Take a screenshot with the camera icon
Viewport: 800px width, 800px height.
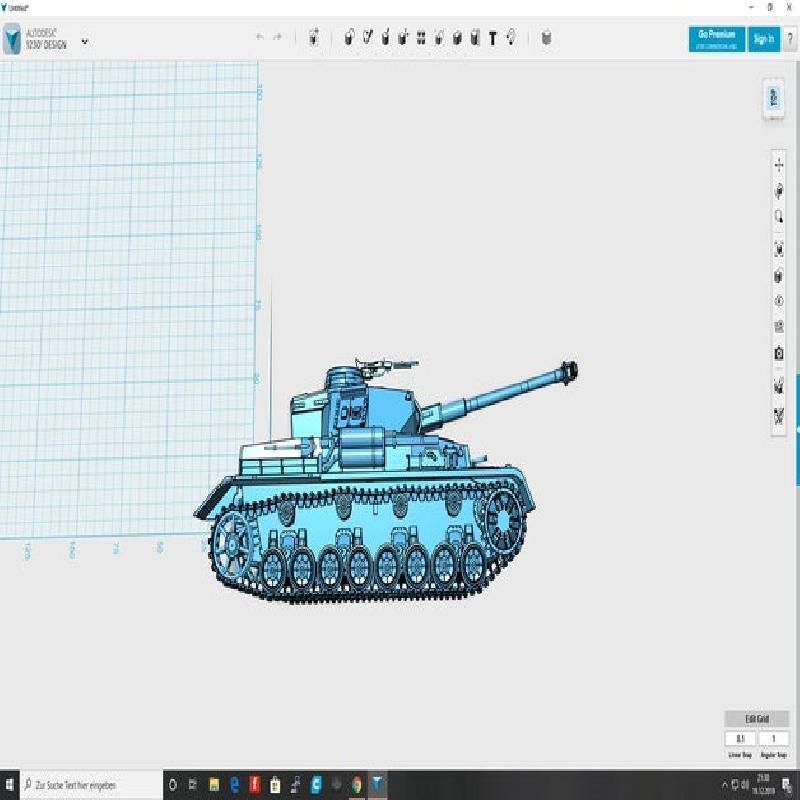779,353
